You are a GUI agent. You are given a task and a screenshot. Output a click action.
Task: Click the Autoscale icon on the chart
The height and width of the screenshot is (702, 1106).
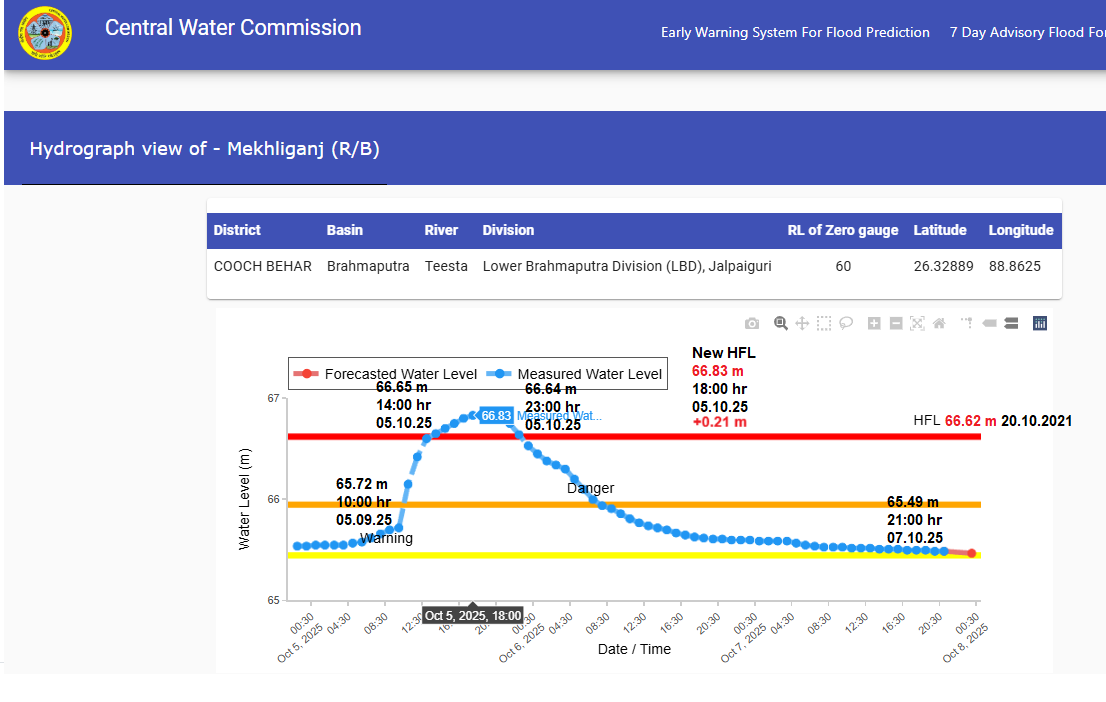[916, 323]
